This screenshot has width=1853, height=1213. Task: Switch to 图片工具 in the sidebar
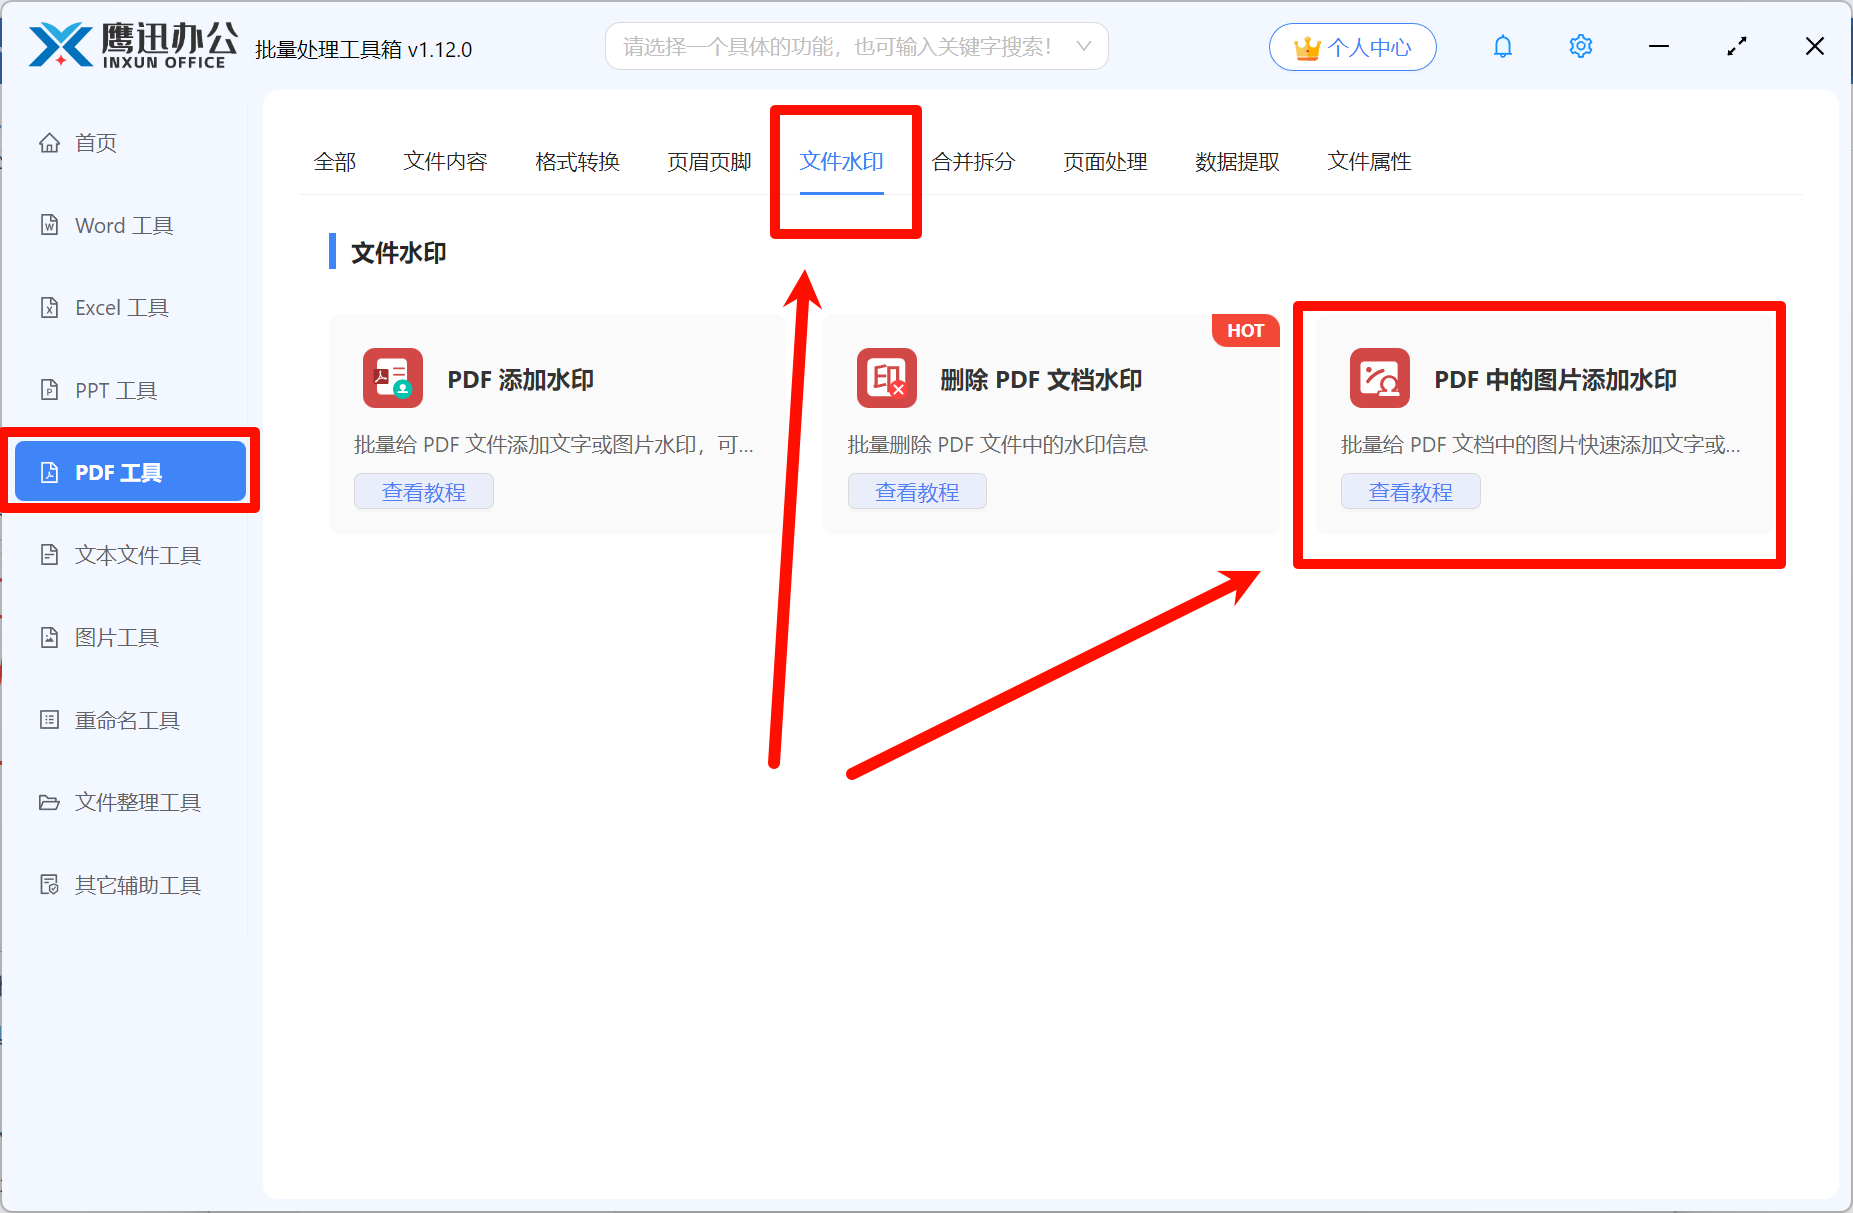[116, 637]
